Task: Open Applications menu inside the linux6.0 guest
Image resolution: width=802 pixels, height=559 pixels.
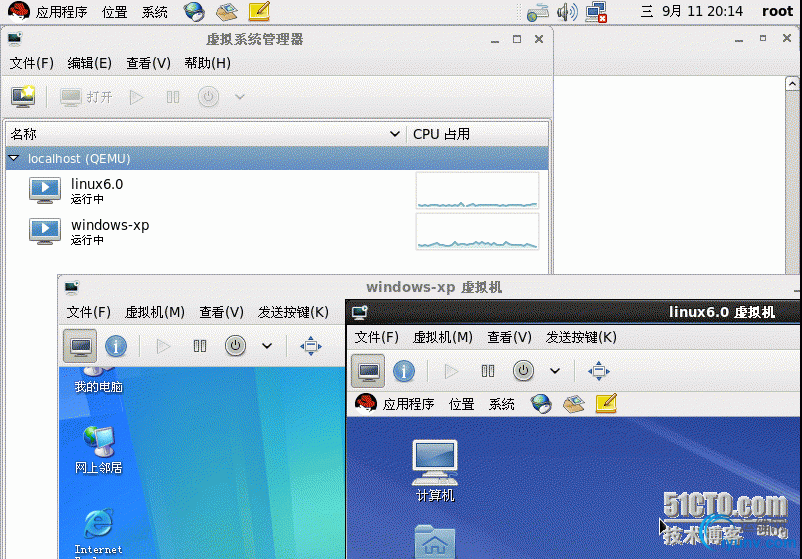Action: coord(408,404)
